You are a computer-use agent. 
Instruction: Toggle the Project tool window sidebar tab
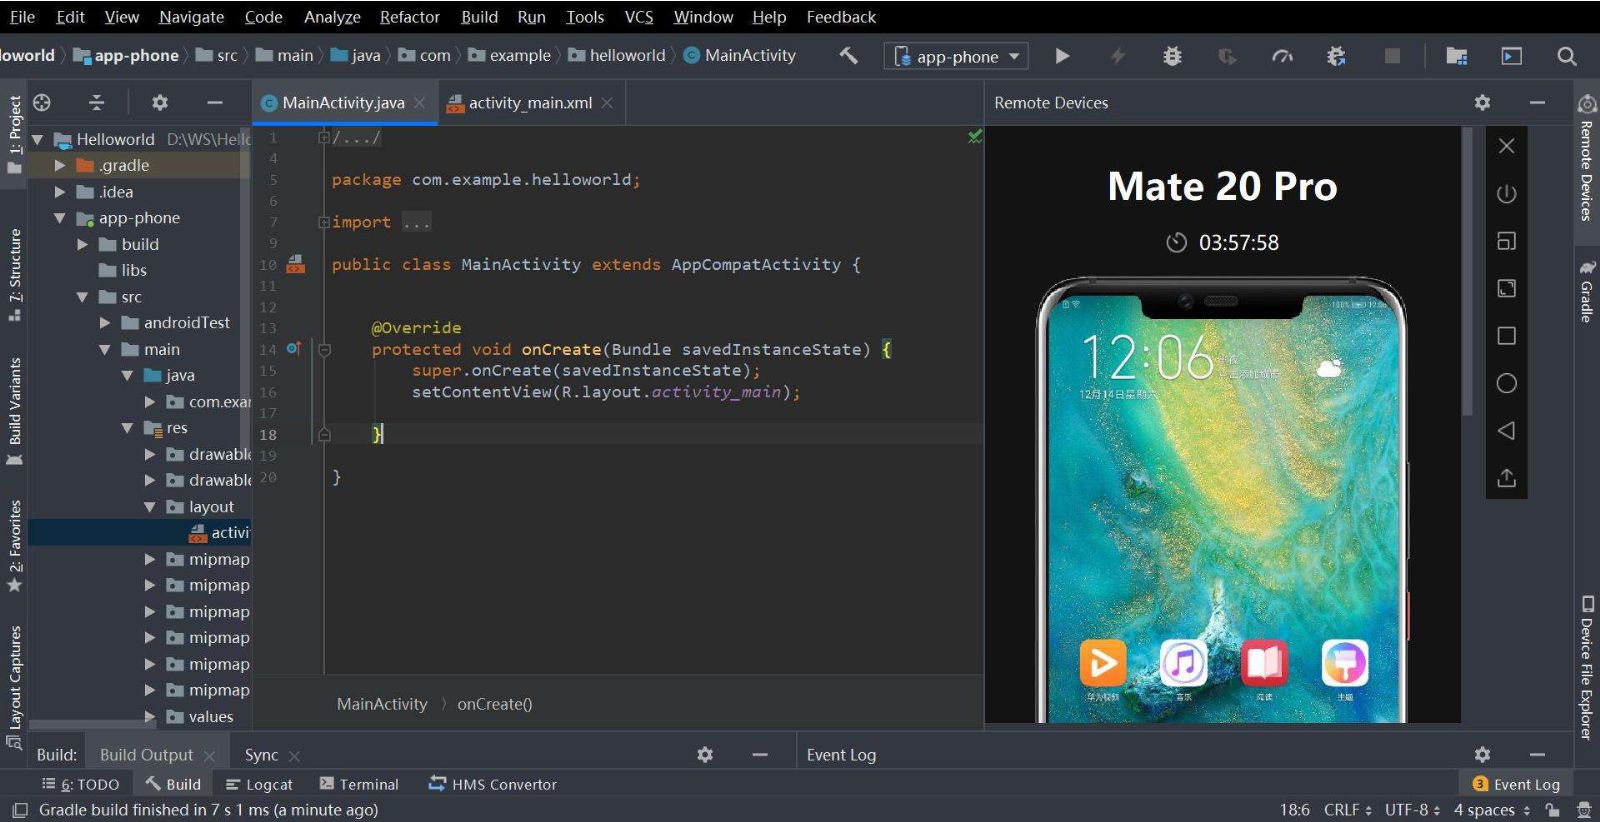click(x=14, y=130)
